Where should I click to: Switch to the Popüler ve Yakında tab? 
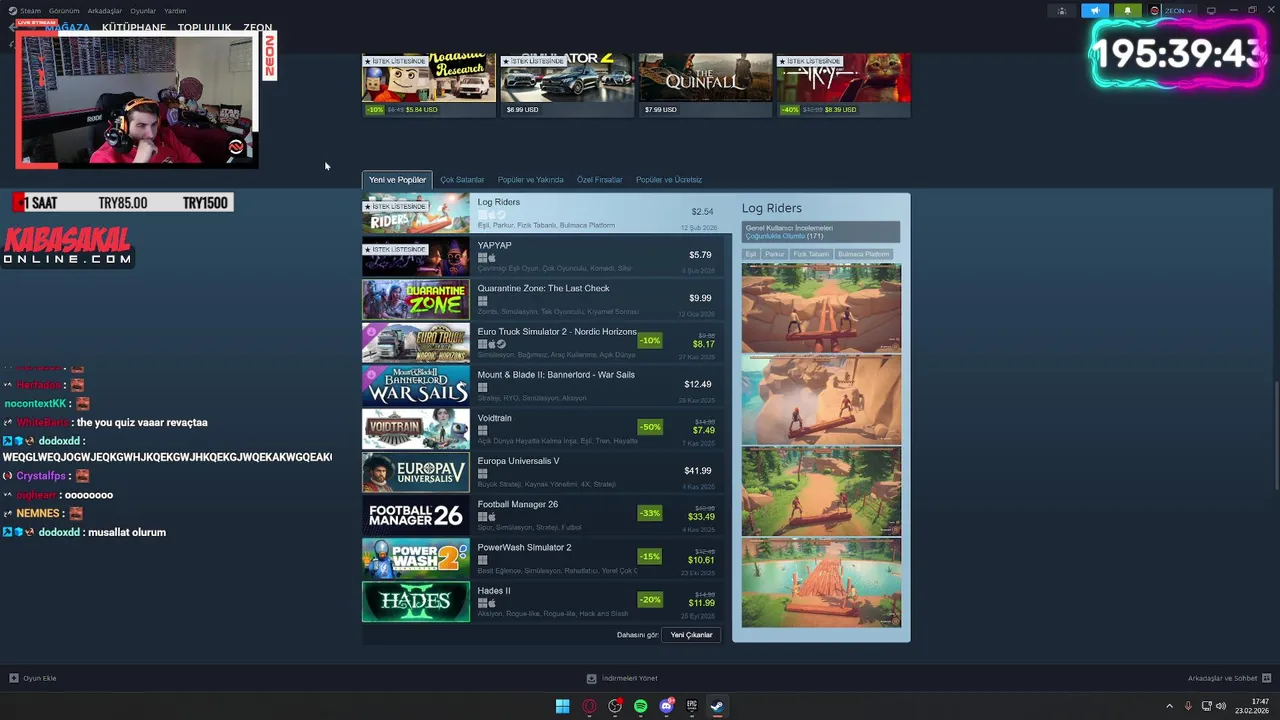coord(530,180)
